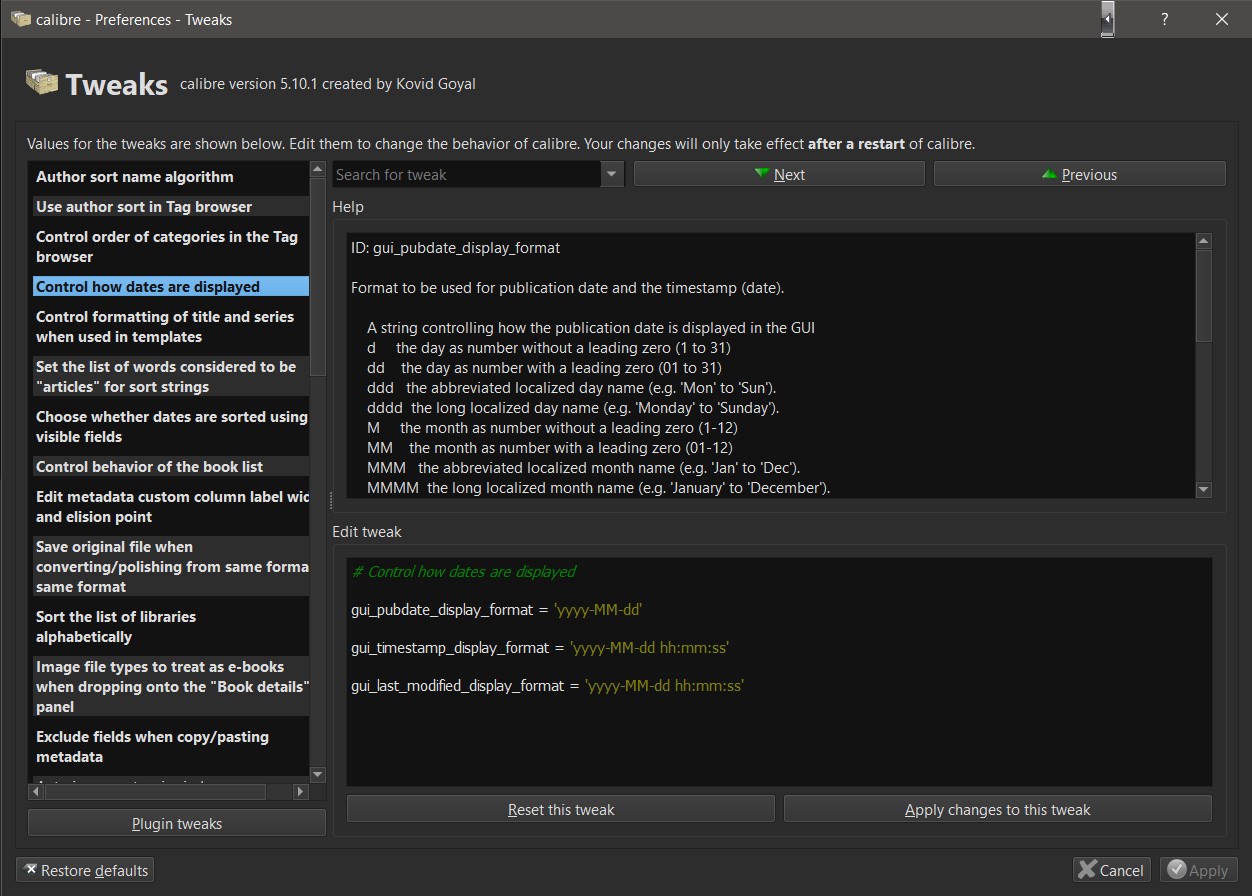
Task: Open the Search for tweak dropdown arrow
Action: [x=612, y=174]
